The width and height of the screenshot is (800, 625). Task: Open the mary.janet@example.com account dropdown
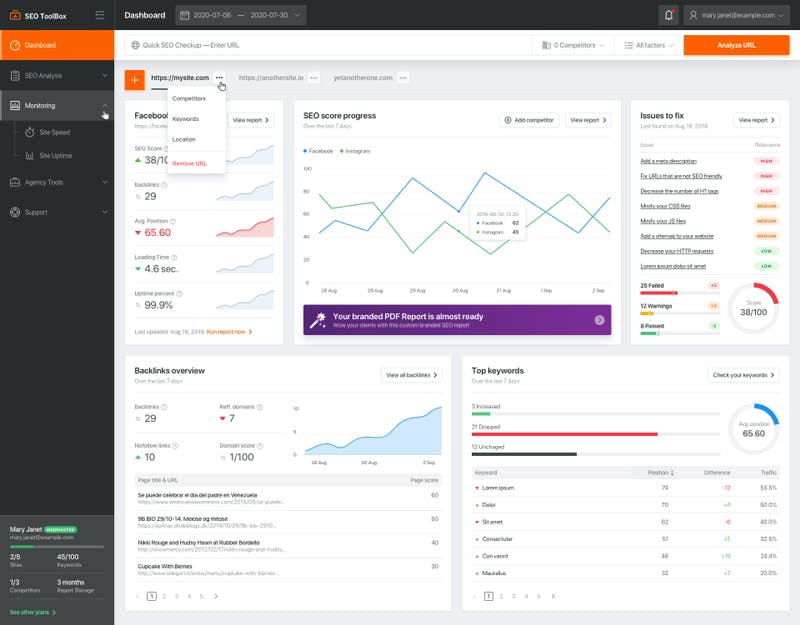click(x=738, y=15)
